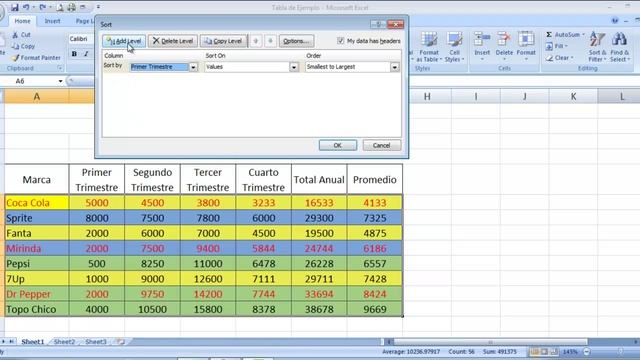Viewport: 640px width, 360px height.
Task: Open Sort & Filter menu
Action: point(597,47)
